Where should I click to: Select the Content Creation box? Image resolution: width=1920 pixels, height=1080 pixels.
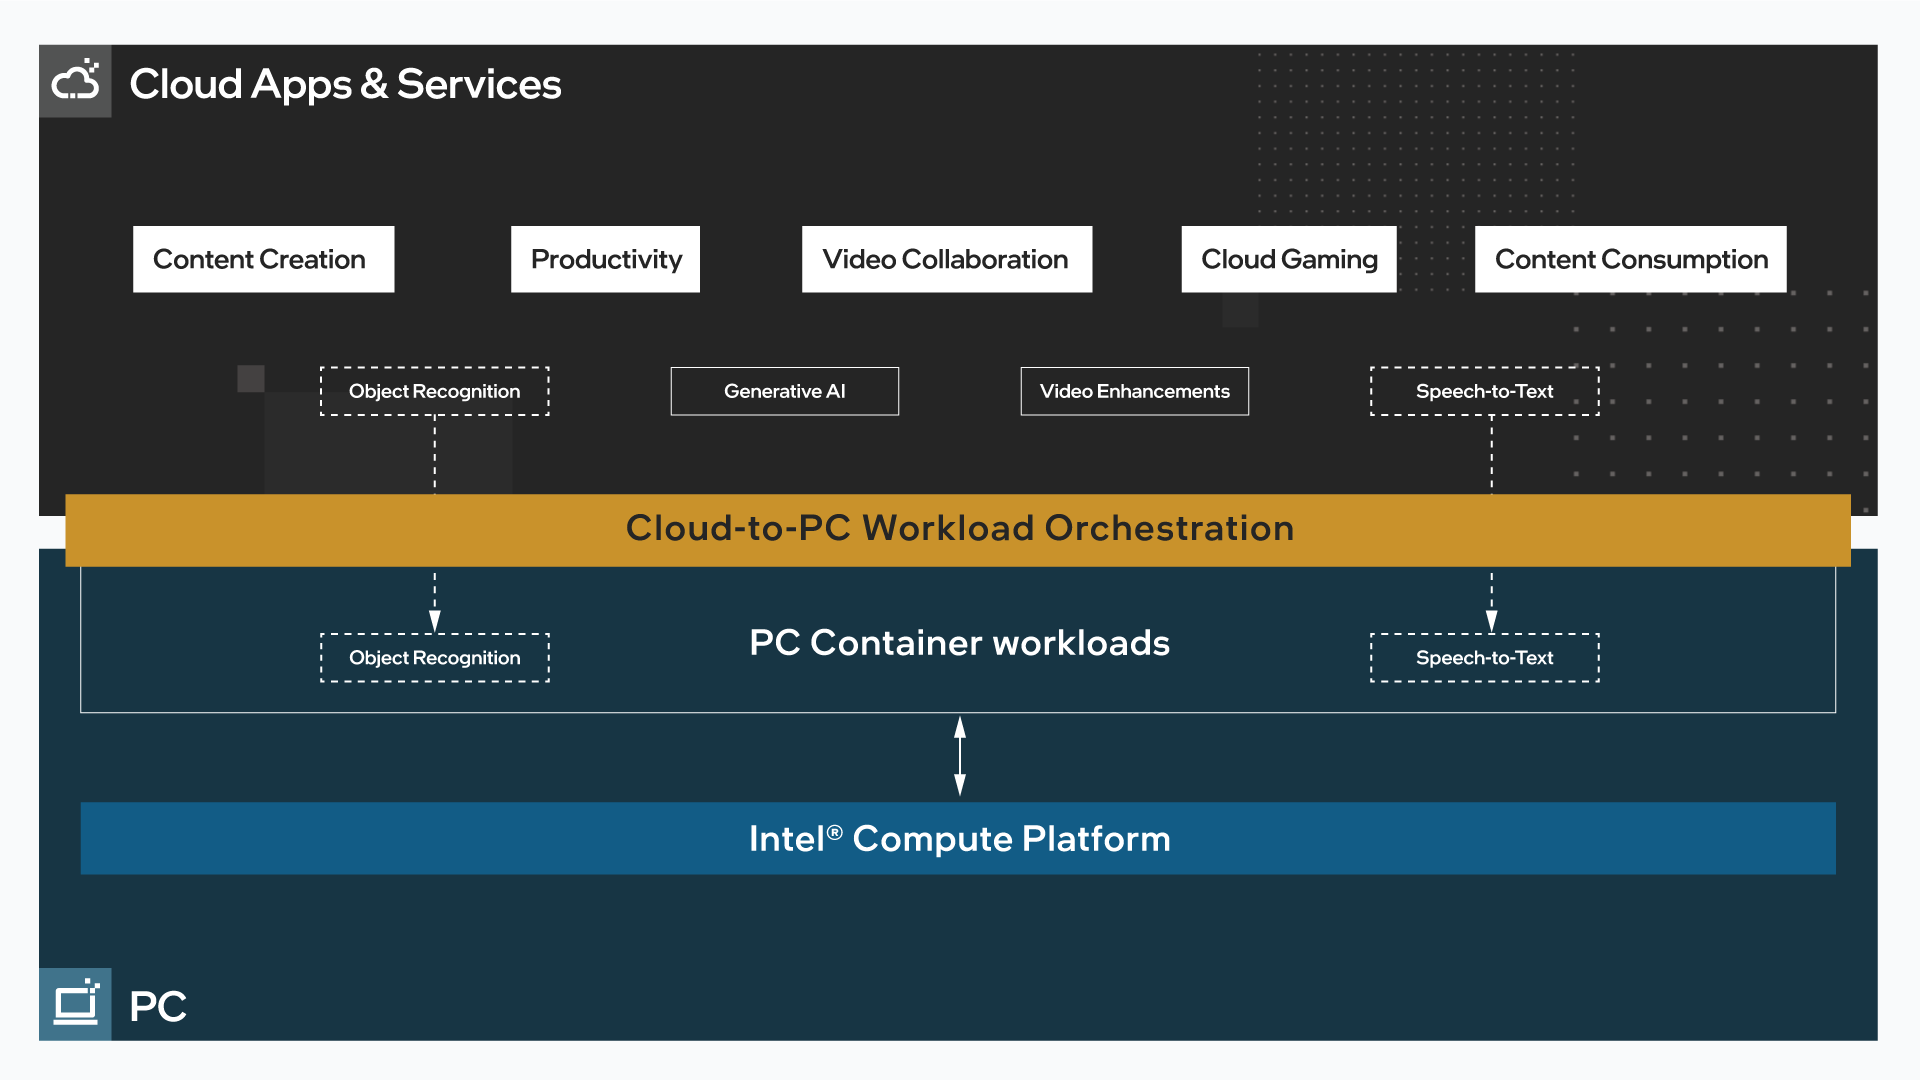point(263,259)
